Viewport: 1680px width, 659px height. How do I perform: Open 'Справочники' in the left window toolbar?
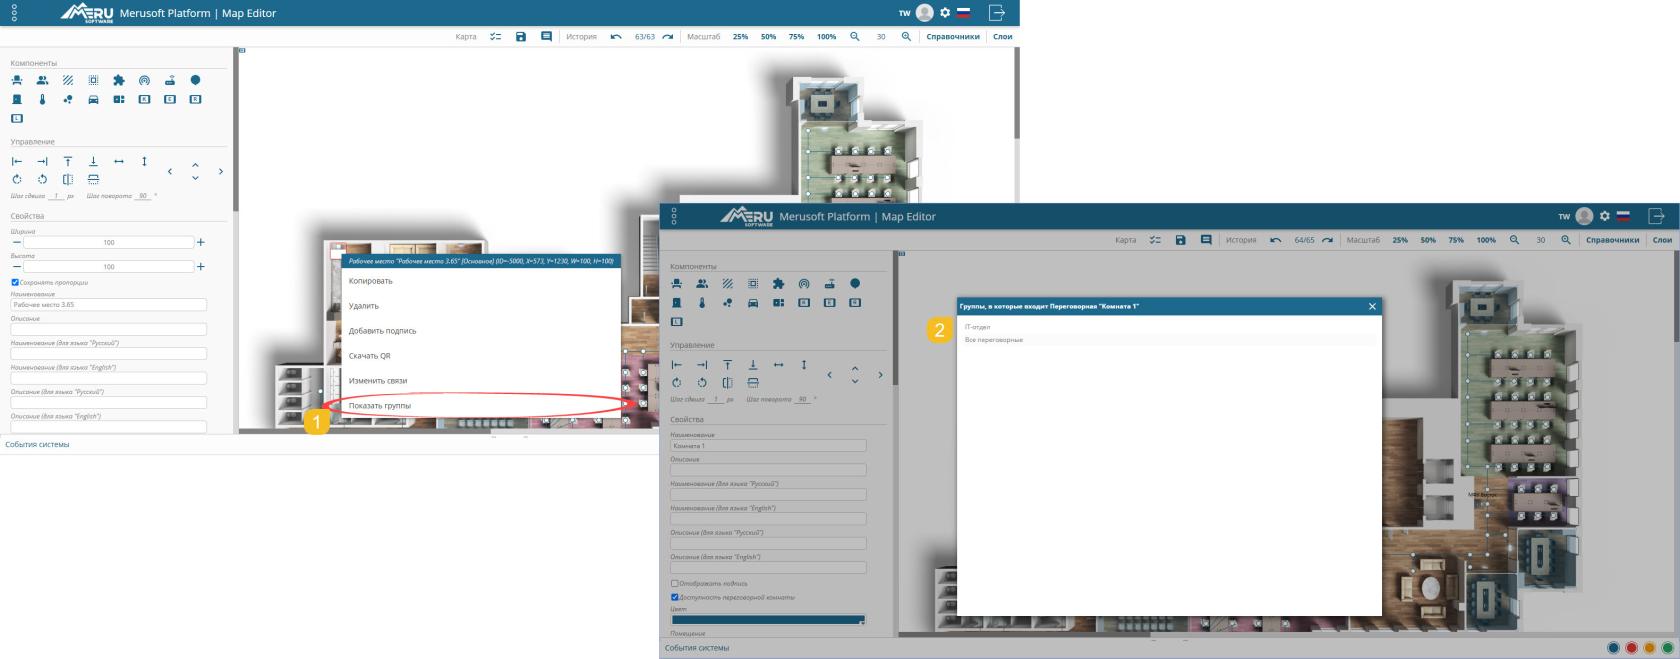pyautogui.click(x=953, y=37)
